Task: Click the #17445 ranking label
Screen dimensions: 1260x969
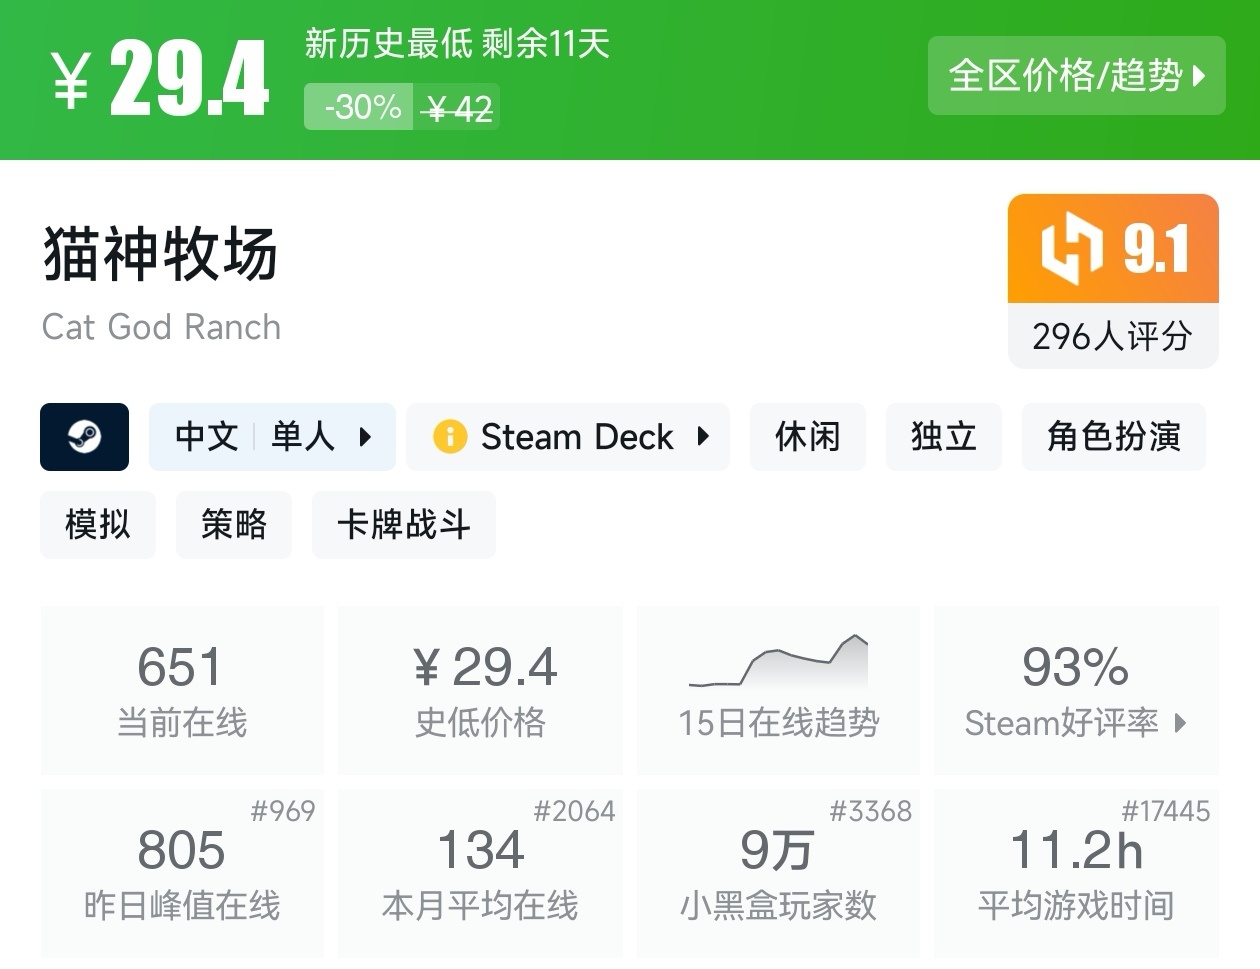Action: 1166,811
